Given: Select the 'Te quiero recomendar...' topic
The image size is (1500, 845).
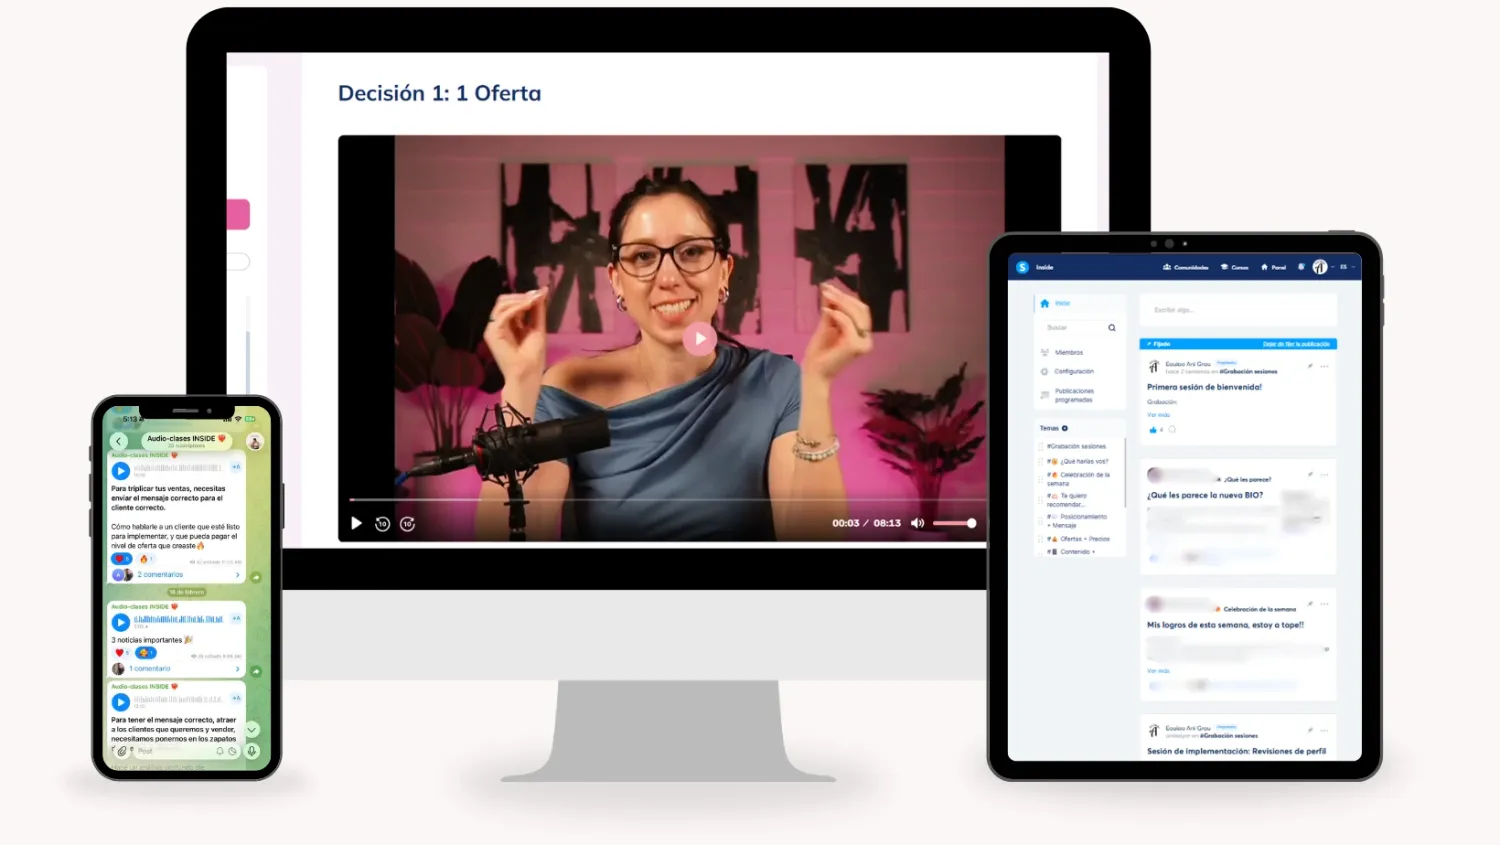Looking at the screenshot, I should [x=1068, y=500].
